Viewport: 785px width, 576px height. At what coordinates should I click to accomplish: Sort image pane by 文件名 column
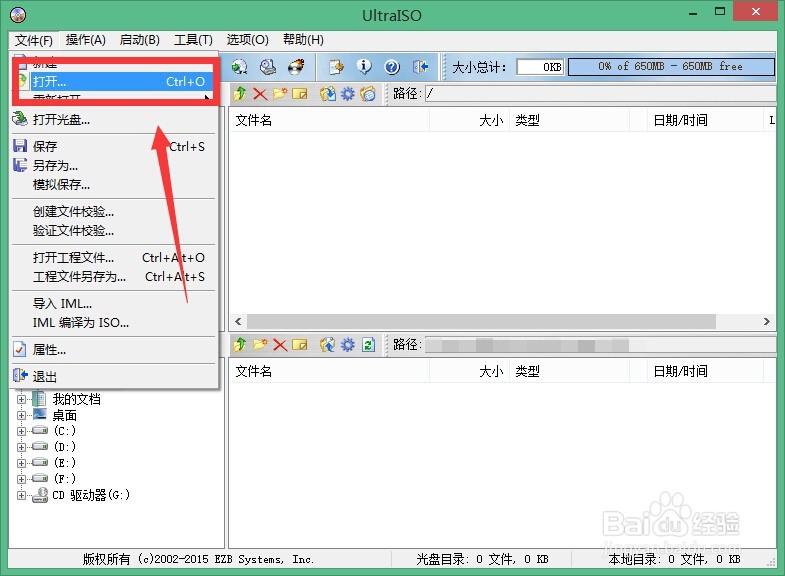[x=329, y=120]
